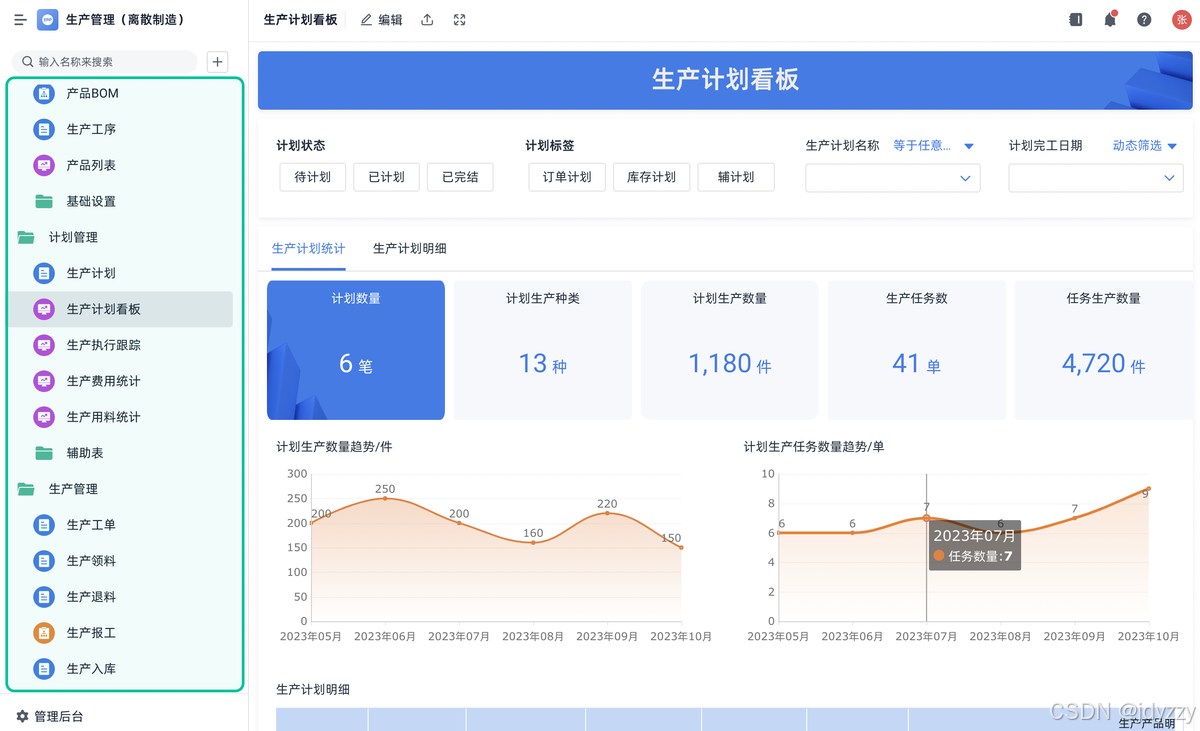Screen dimensions: 1200x731
Task: Open the help question mark icon
Action: pyautogui.click(x=1144, y=20)
